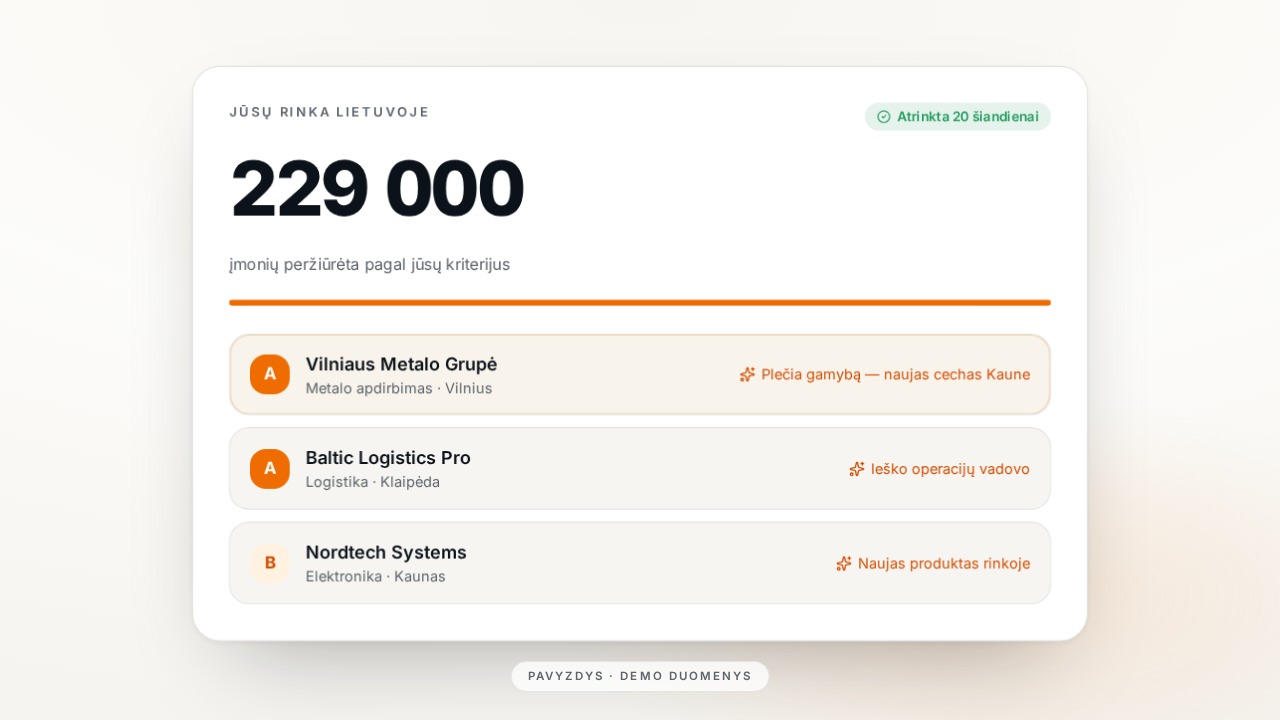Select the Ieško operacijų vadovo signal text
1280x720 pixels.
click(x=950, y=469)
